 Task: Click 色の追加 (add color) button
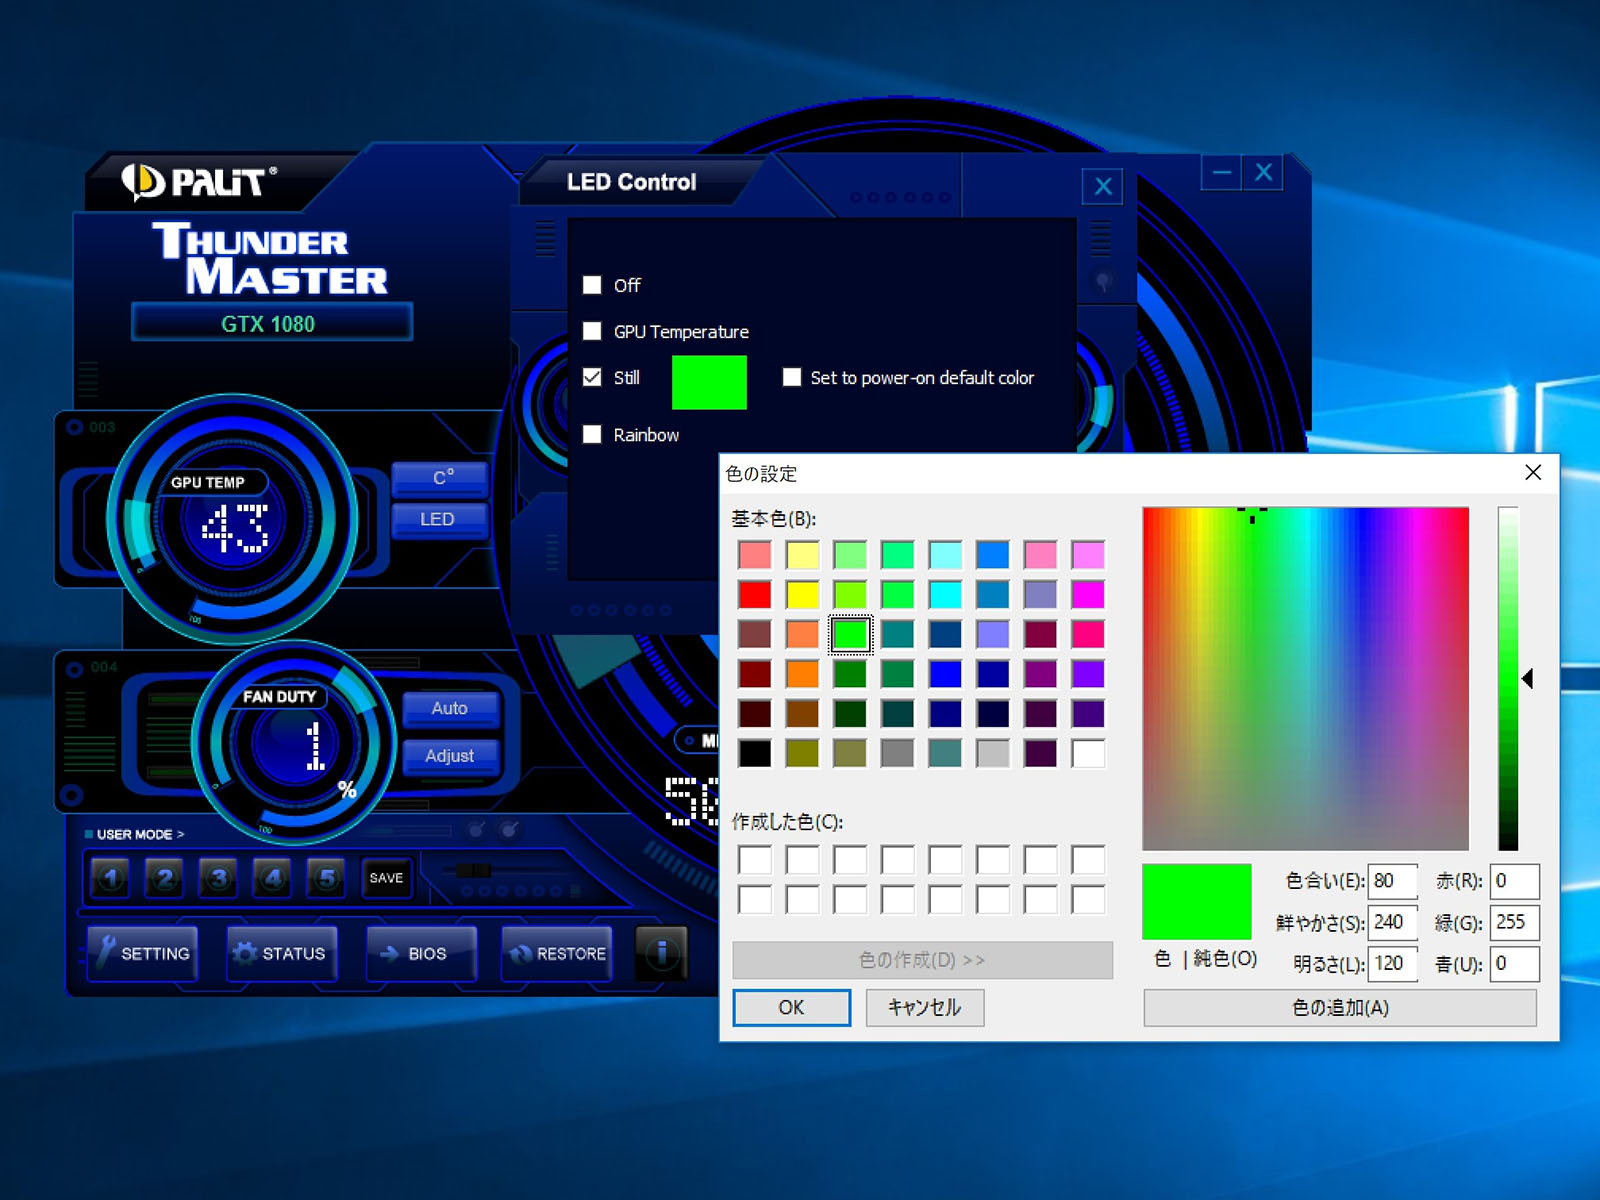pyautogui.click(x=1340, y=1007)
